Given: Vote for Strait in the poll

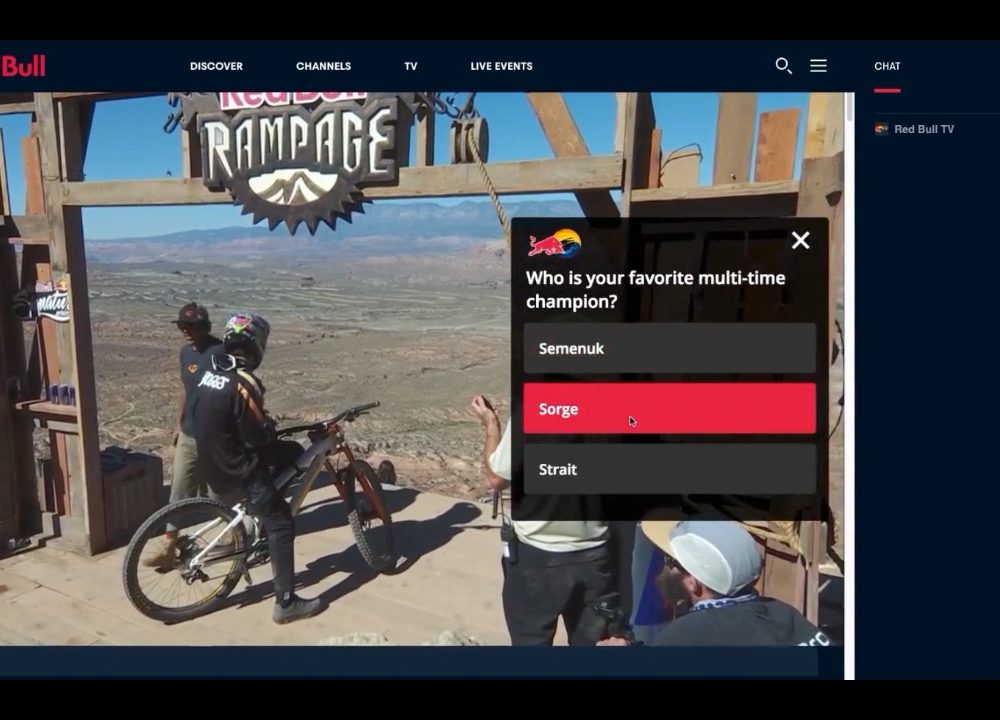Looking at the screenshot, I should [670, 469].
